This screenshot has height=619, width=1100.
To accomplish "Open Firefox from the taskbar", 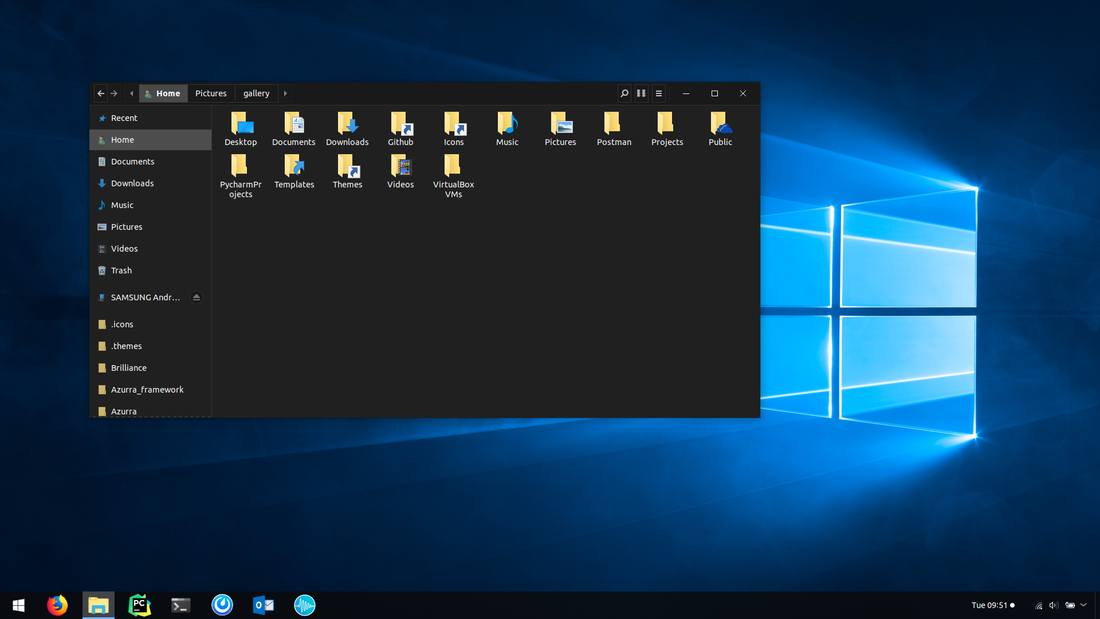I will click(x=57, y=605).
